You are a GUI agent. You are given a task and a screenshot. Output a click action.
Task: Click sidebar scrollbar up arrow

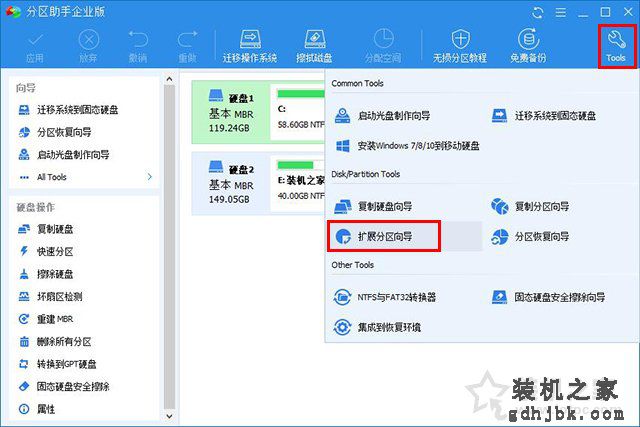click(169, 79)
